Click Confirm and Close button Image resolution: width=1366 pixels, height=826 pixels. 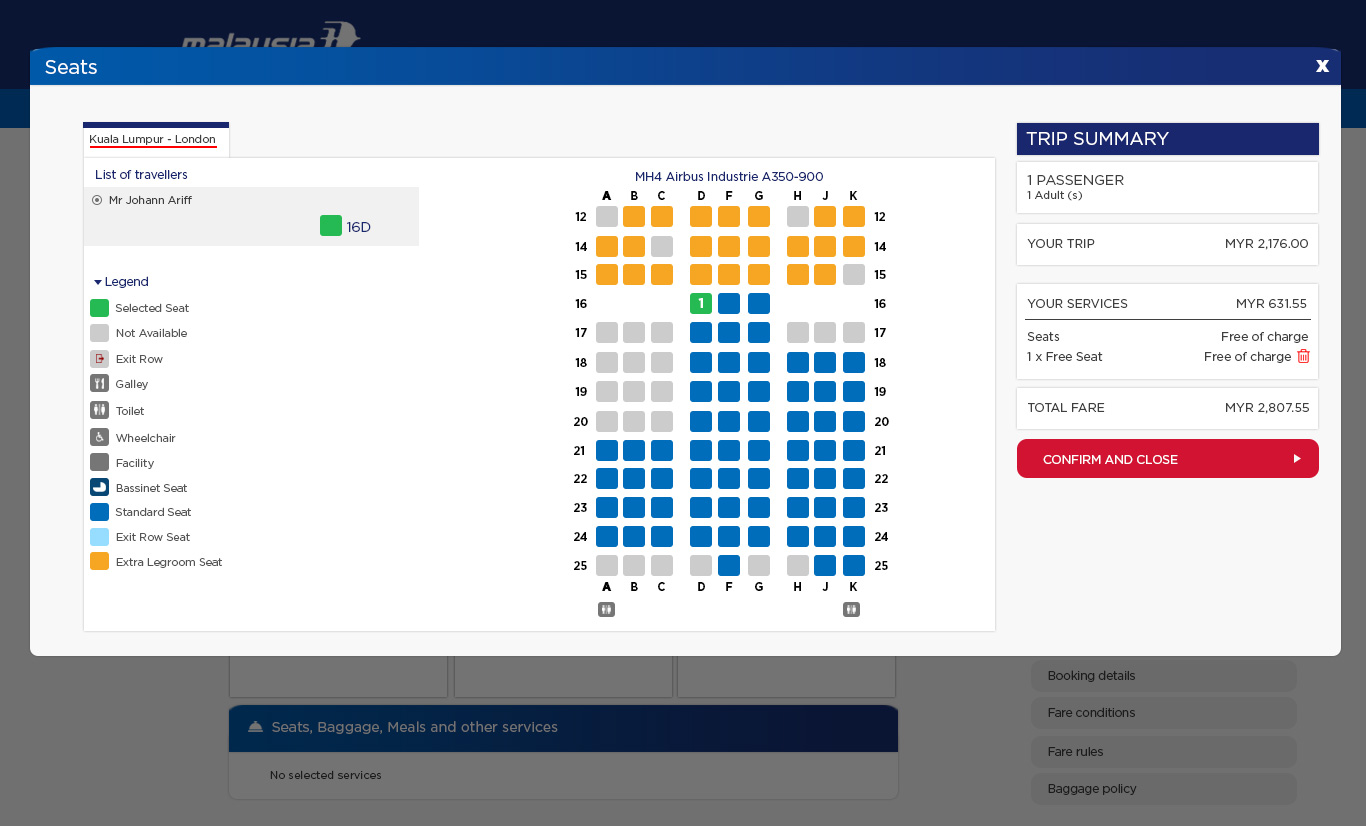click(1168, 459)
